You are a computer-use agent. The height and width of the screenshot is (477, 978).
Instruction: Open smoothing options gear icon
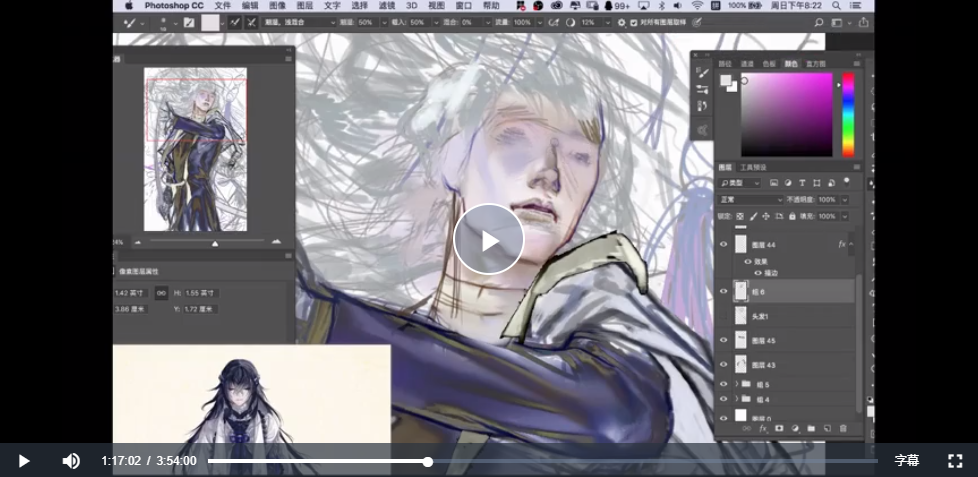621,22
